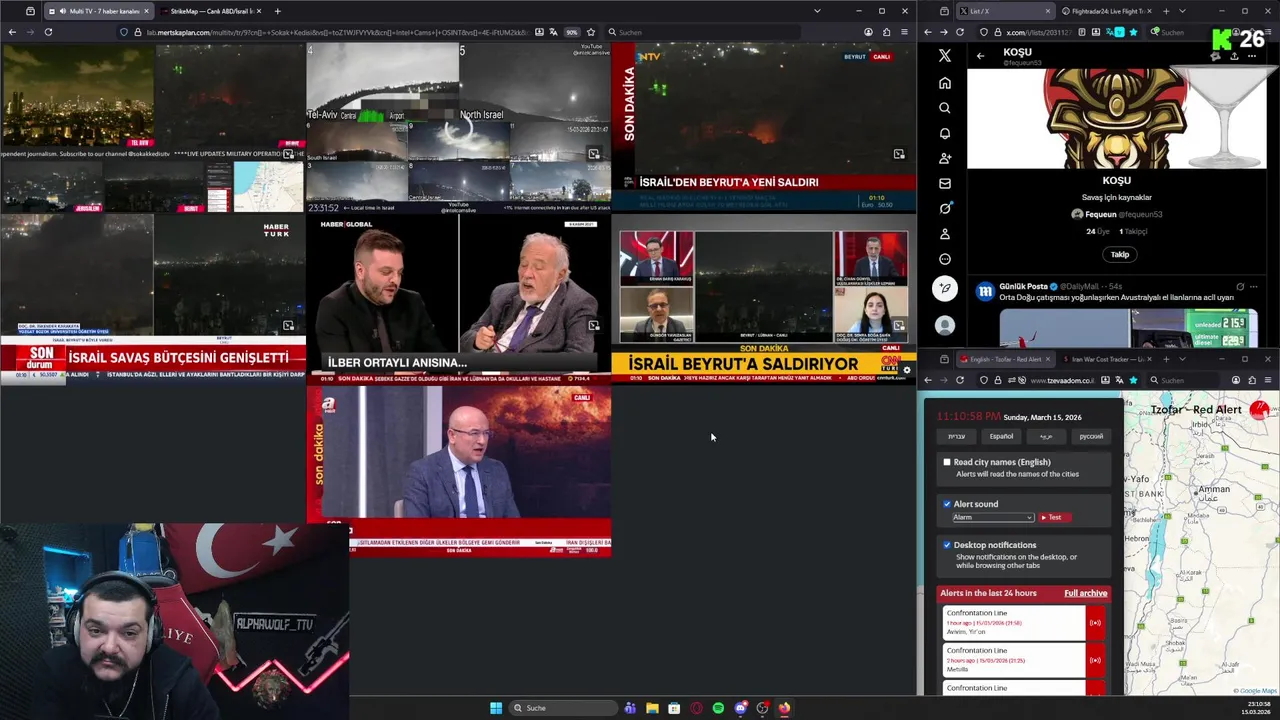Viewport: 1280px width, 720px height.
Task: Switch Tzofar language to русский
Action: pyautogui.click(x=1091, y=436)
